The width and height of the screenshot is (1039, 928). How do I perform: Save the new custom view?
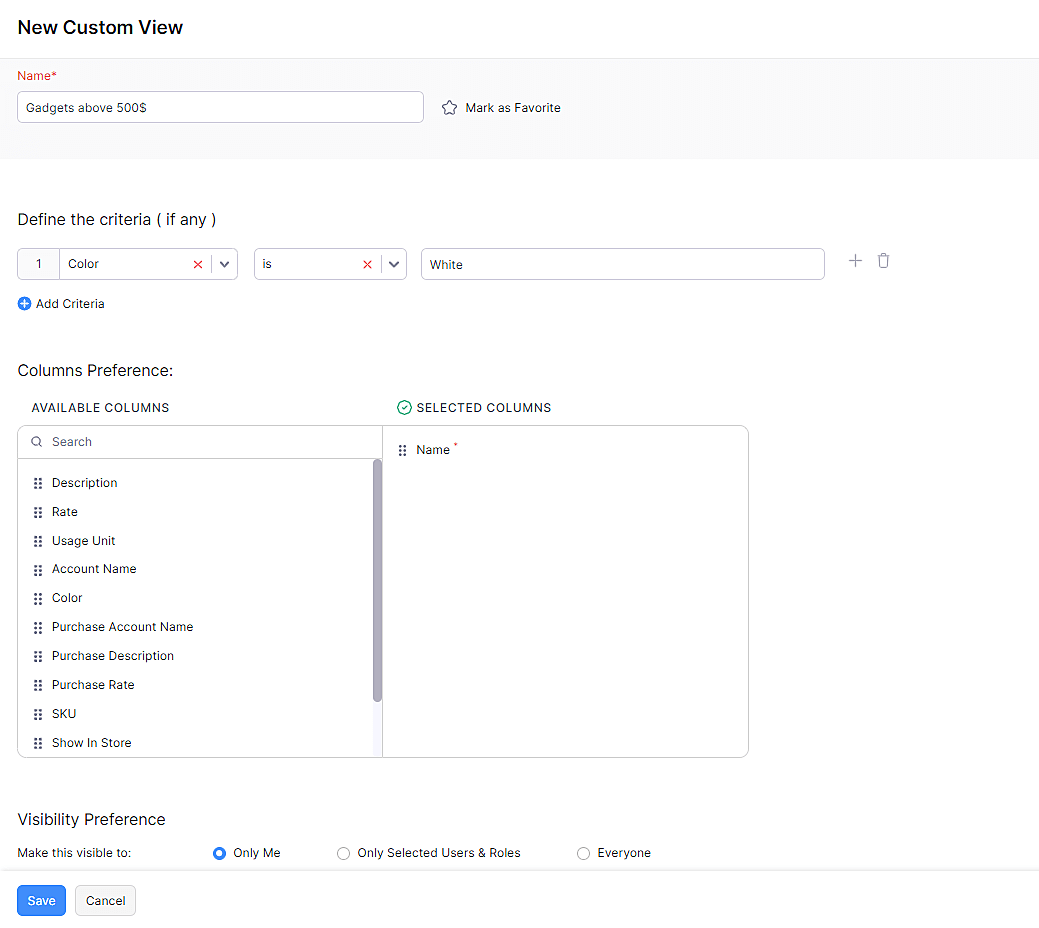click(41, 900)
